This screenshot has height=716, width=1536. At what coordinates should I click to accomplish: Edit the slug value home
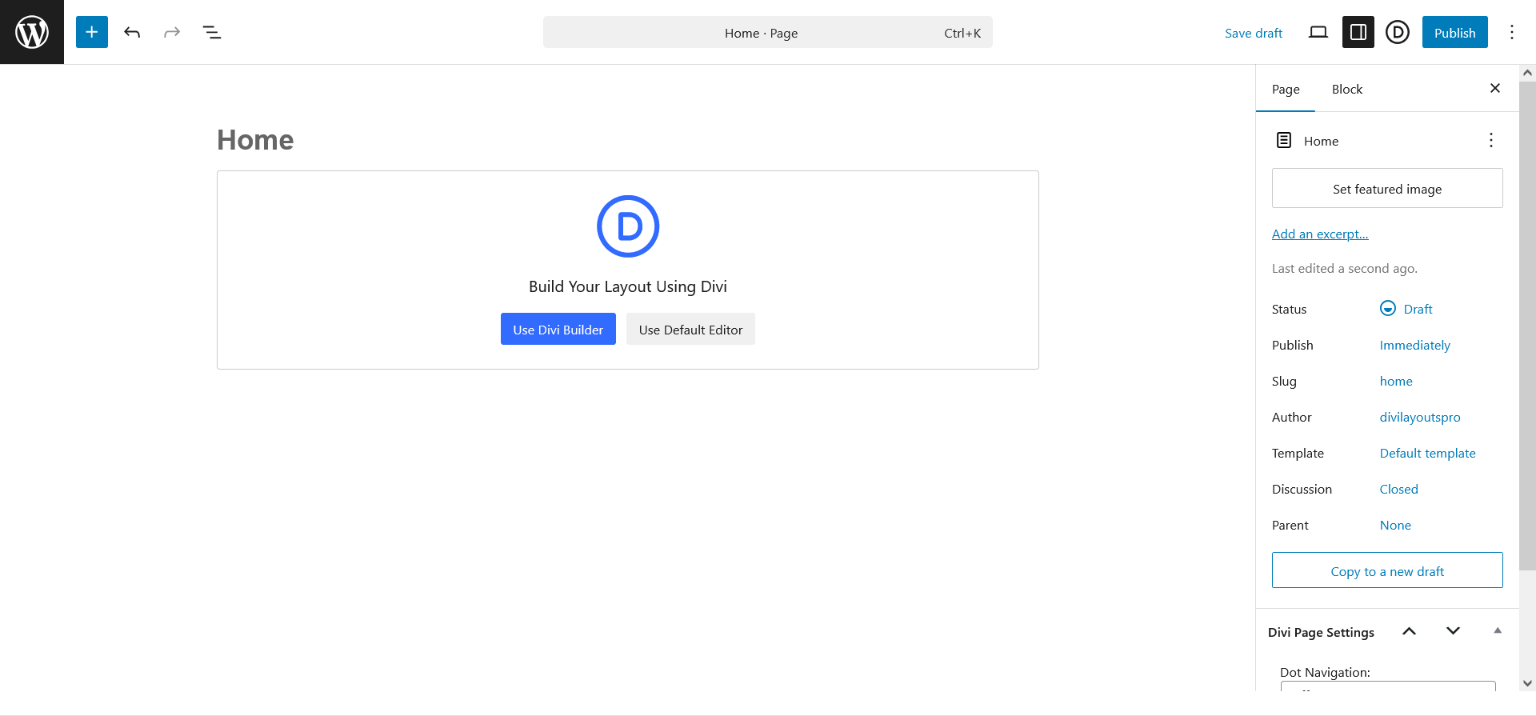point(1396,381)
